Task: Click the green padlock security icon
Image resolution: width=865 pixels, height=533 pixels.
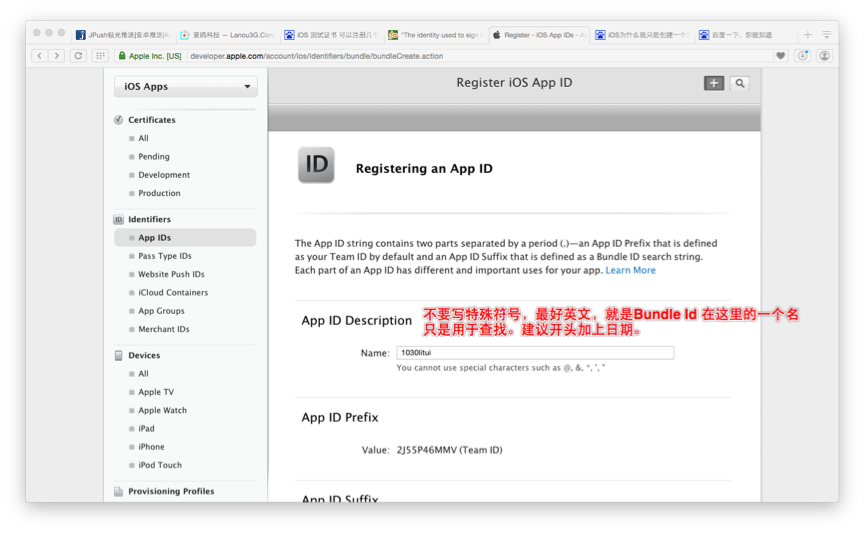Action: pos(122,56)
